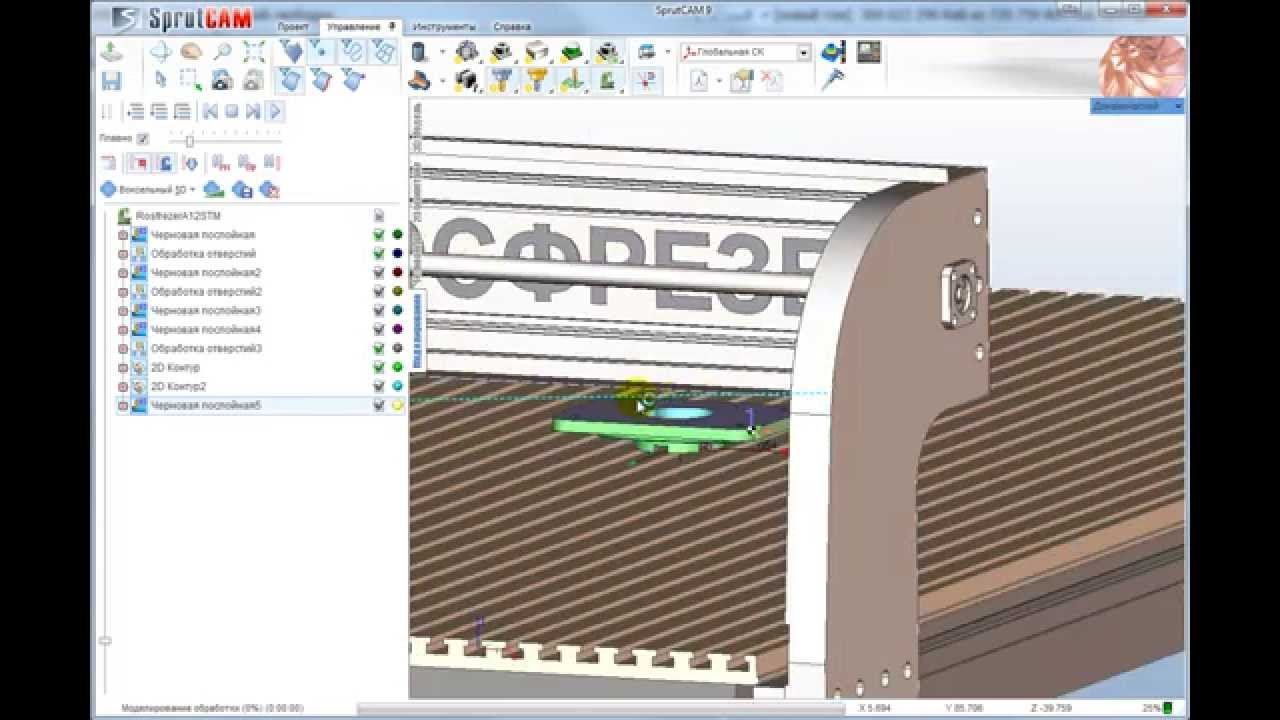Click the delete simulation result cloud icon
Viewport: 1280px width, 720px height.
pyautogui.click(x=269, y=189)
